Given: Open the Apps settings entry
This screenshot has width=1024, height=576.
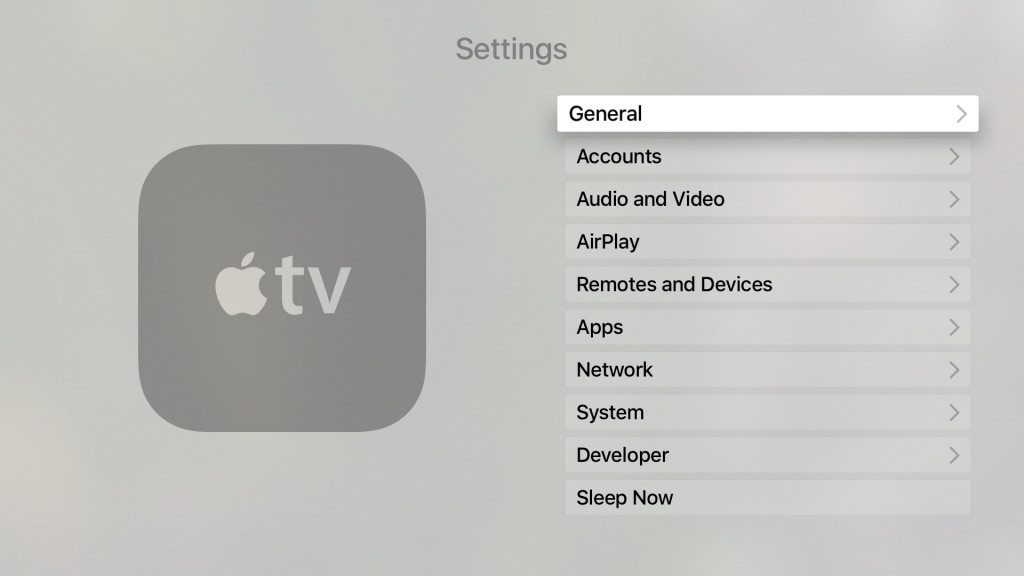Looking at the screenshot, I should click(x=767, y=327).
